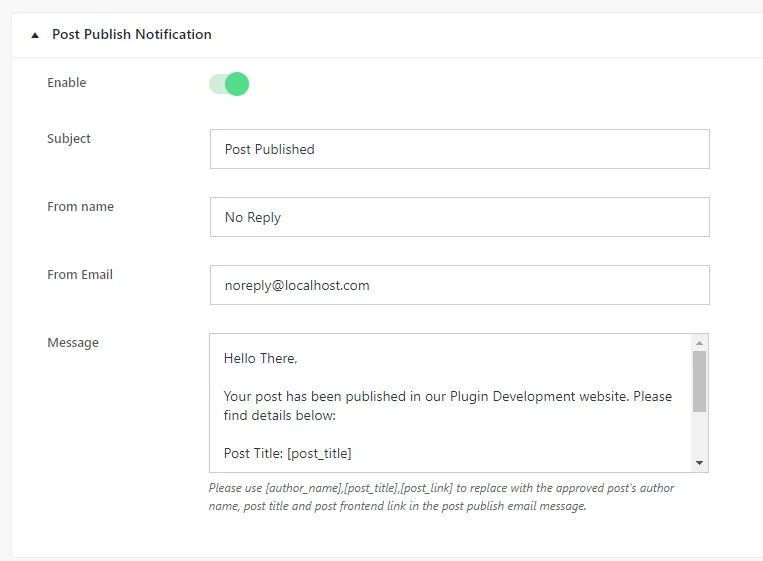Viewport: 763px width, 561px height.
Task: Click the Subject label
Action: pyautogui.click(x=69, y=139)
